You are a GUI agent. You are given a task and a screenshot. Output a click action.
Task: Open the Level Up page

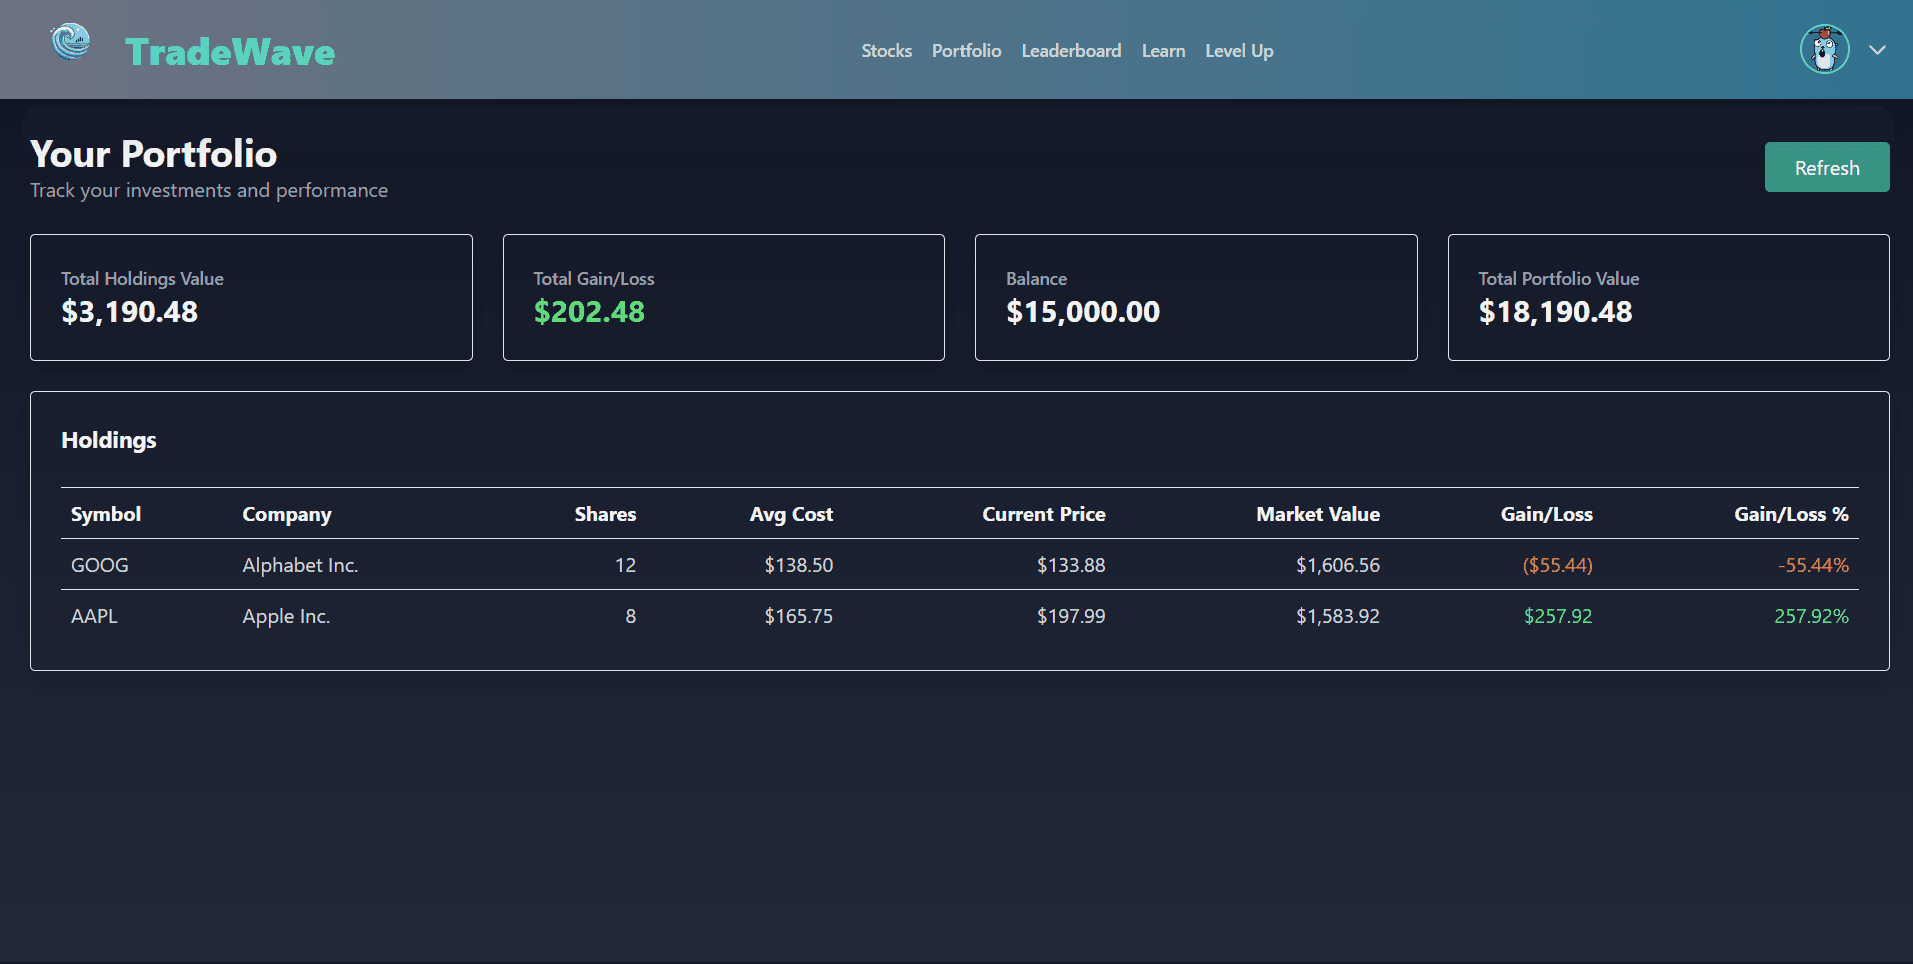[1238, 51]
